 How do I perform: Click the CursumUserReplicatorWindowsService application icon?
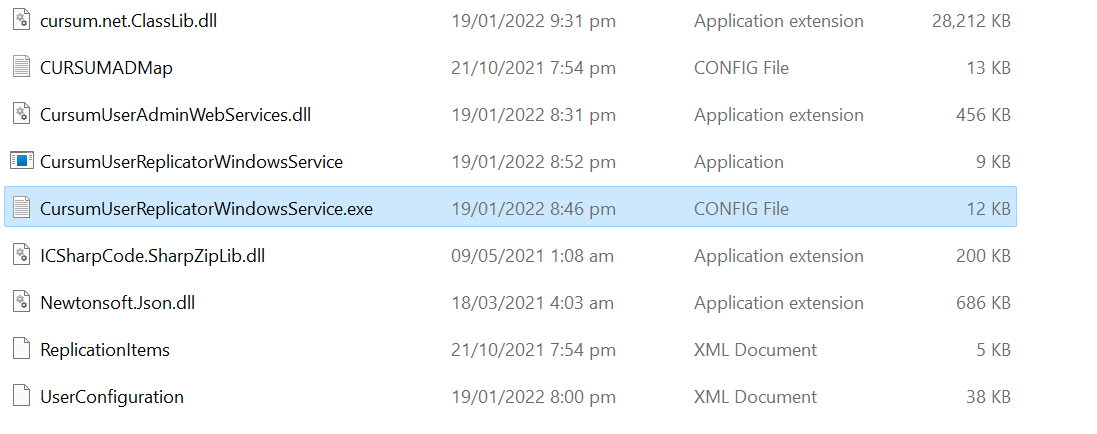coord(22,161)
